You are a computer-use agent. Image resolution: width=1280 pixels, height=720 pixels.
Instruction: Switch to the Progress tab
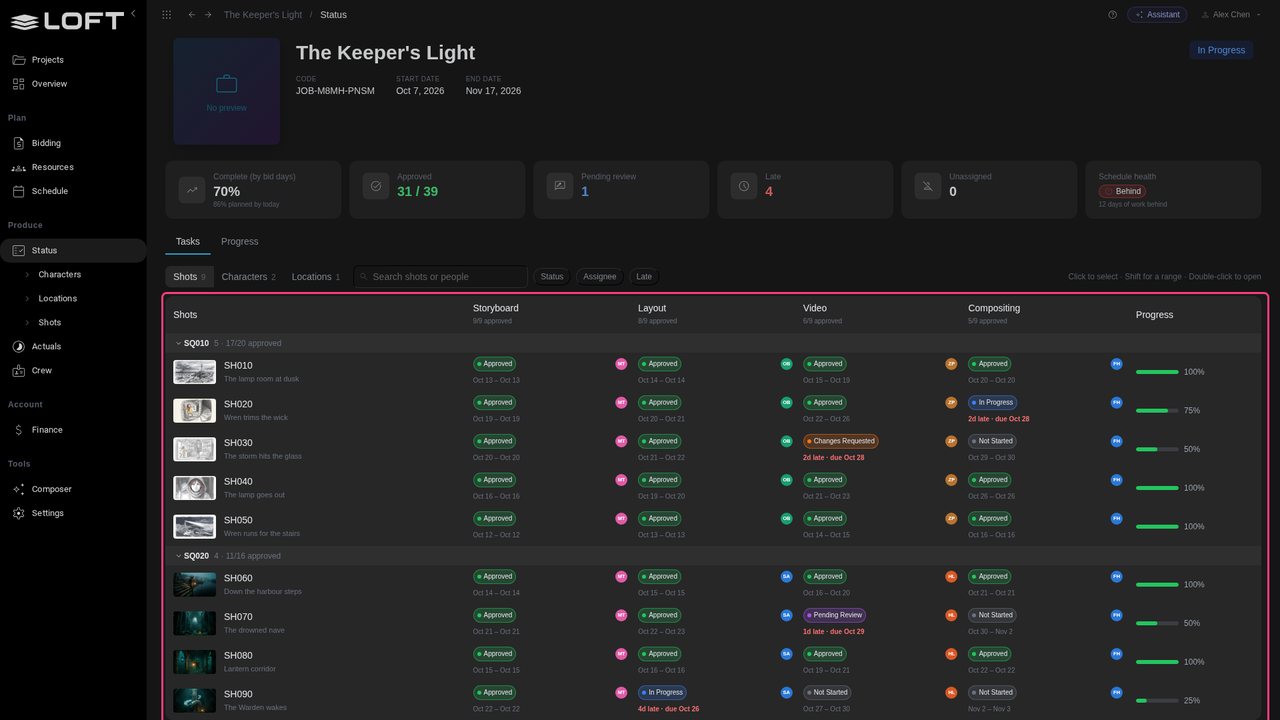click(x=240, y=241)
